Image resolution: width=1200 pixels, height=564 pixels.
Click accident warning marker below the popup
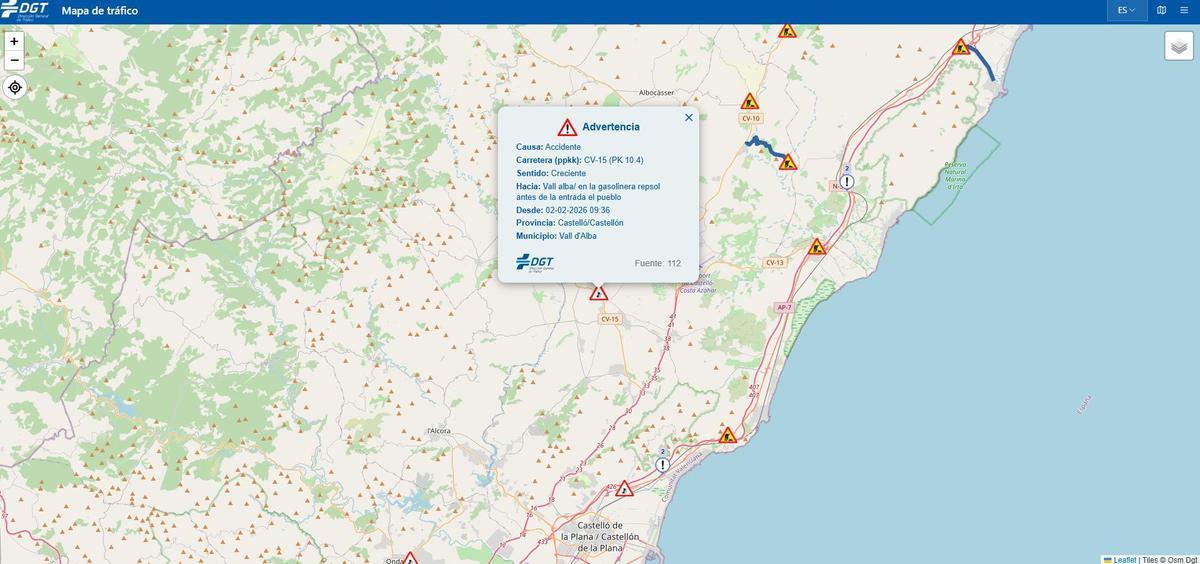(x=598, y=293)
